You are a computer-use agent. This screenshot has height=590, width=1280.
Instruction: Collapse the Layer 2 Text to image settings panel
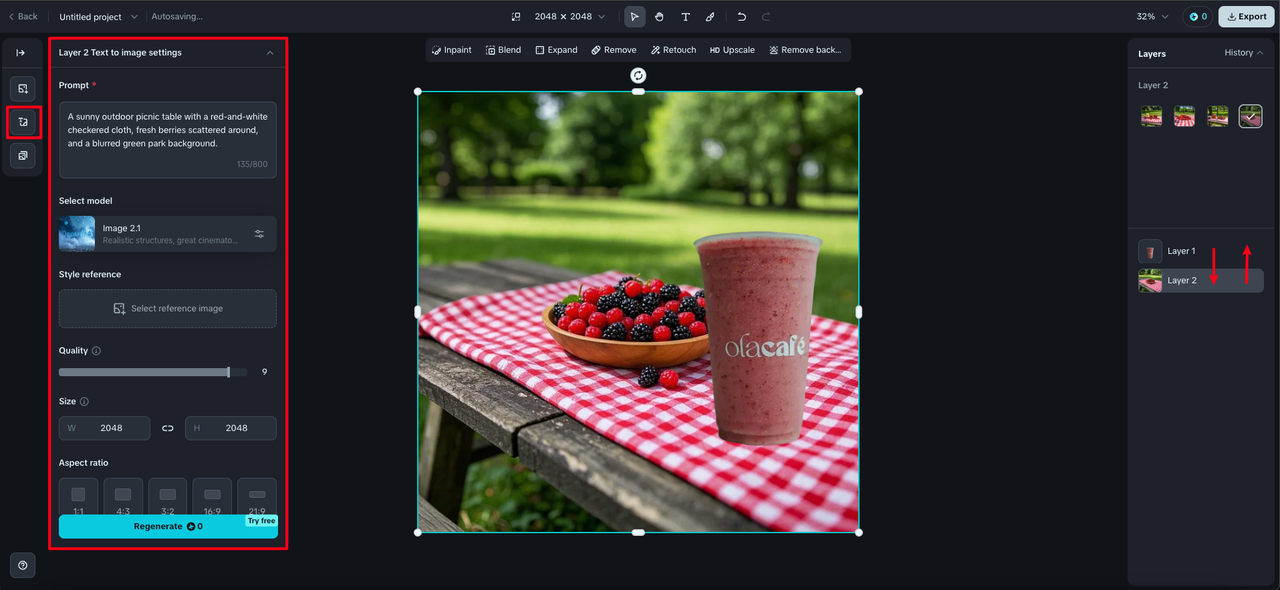(x=269, y=53)
